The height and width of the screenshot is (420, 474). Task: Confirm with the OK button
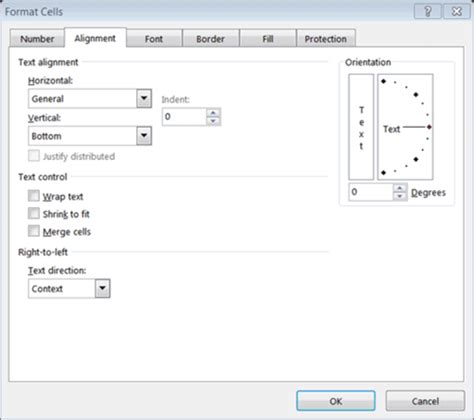pos(336,401)
